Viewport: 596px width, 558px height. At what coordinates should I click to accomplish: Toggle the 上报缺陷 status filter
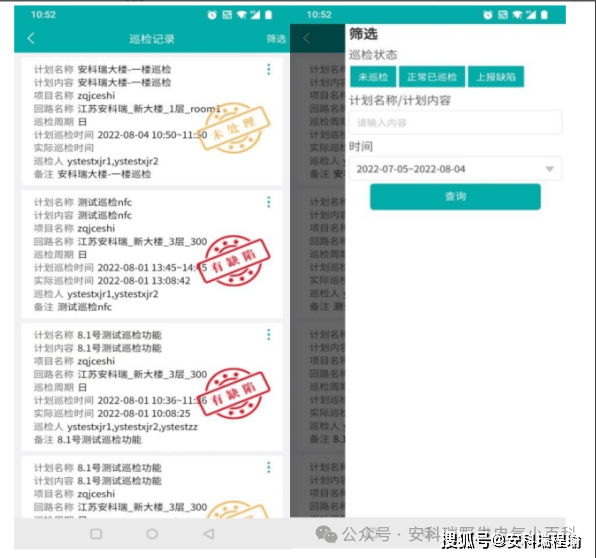point(496,77)
